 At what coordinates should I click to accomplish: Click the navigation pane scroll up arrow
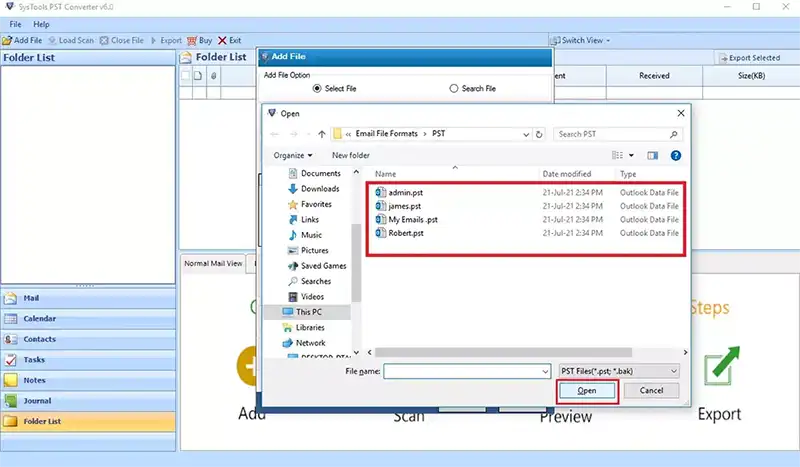pyautogui.click(x=356, y=173)
